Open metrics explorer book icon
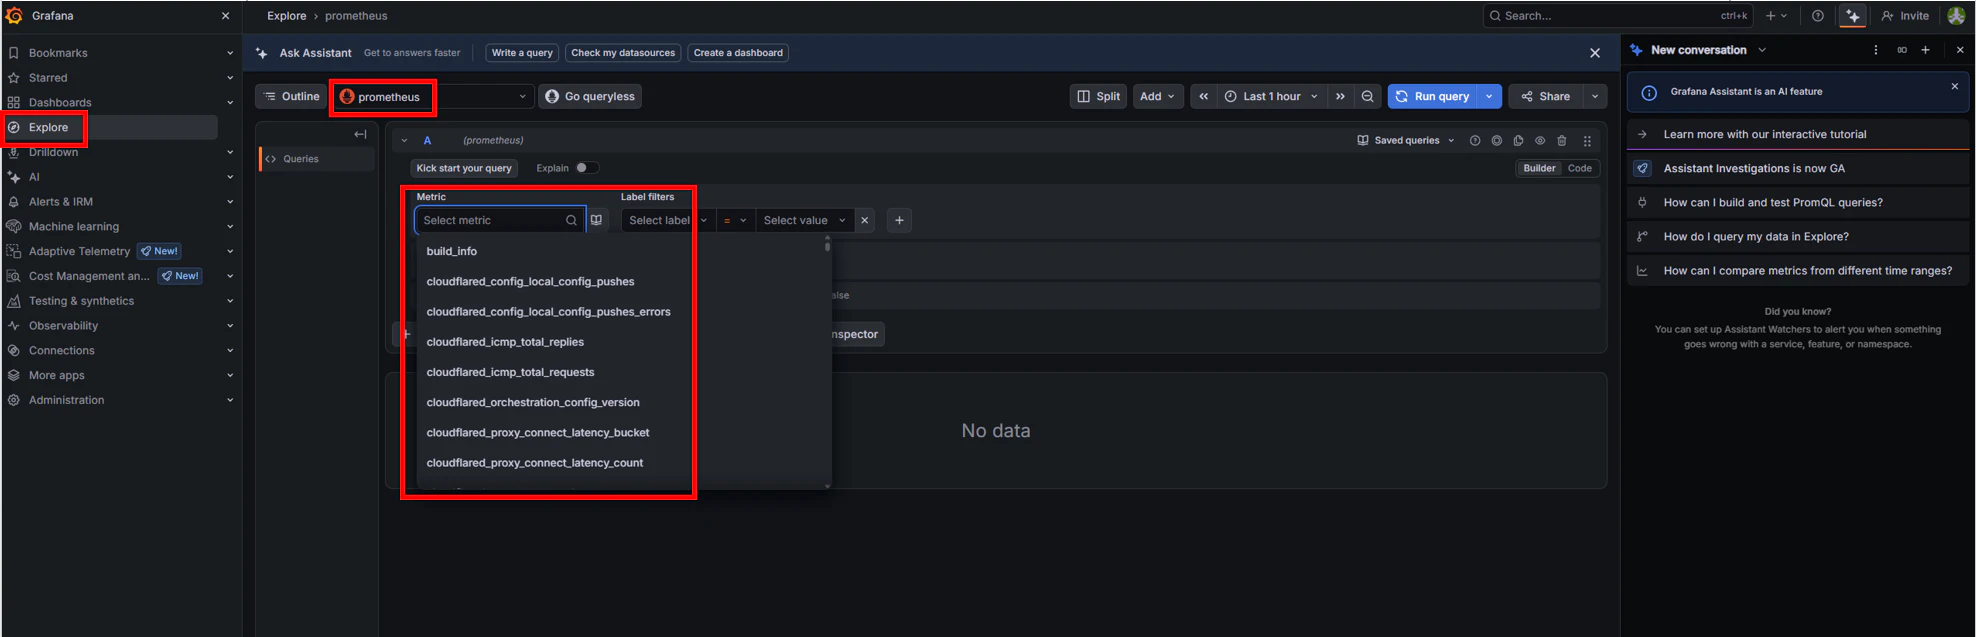The width and height of the screenshot is (1976, 637). tap(597, 220)
